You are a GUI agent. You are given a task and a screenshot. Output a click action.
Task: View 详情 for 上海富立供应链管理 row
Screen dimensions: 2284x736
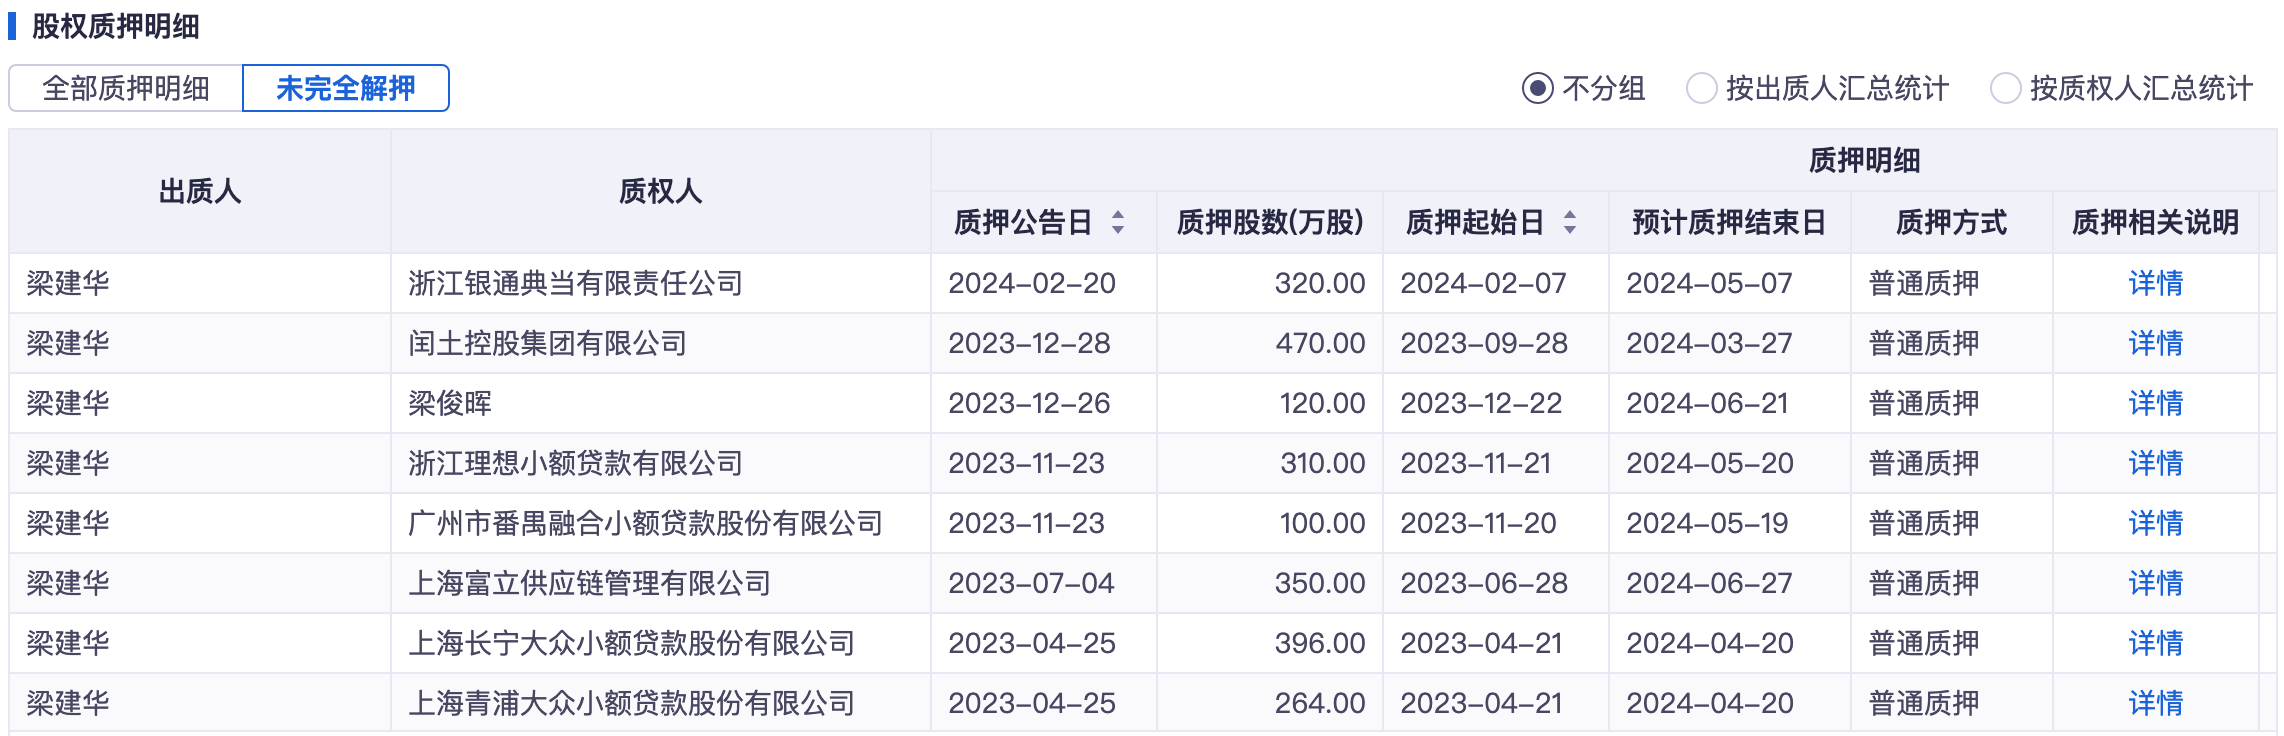click(x=2155, y=583)
